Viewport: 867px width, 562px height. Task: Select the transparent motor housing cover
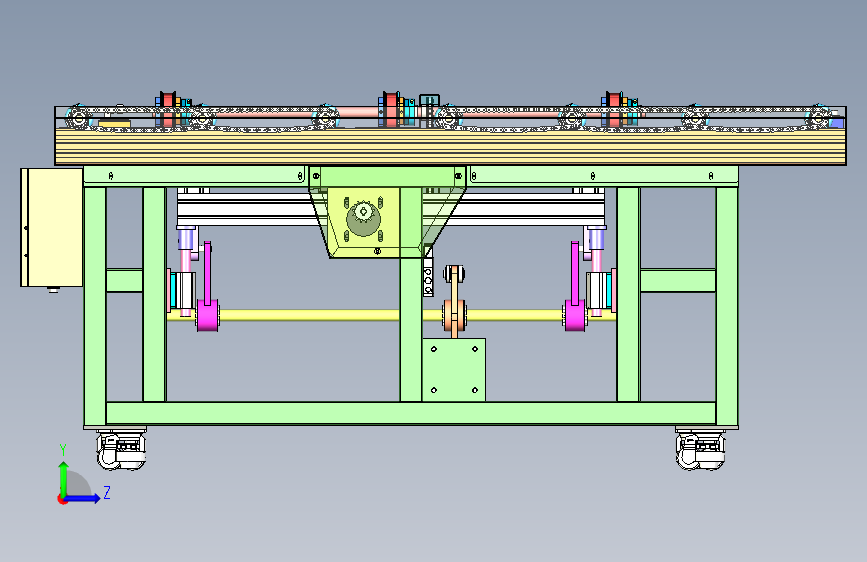tap(387, 212)
